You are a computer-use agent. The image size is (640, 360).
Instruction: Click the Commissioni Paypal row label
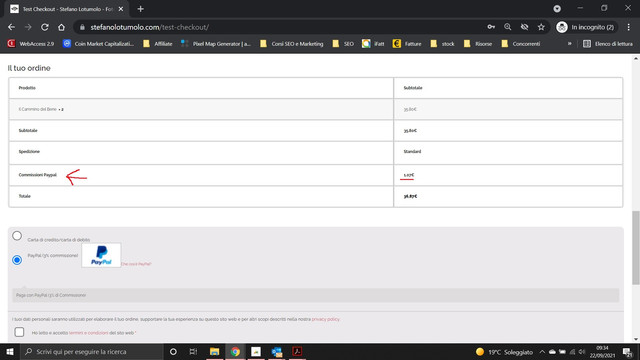tap(38, 175)
